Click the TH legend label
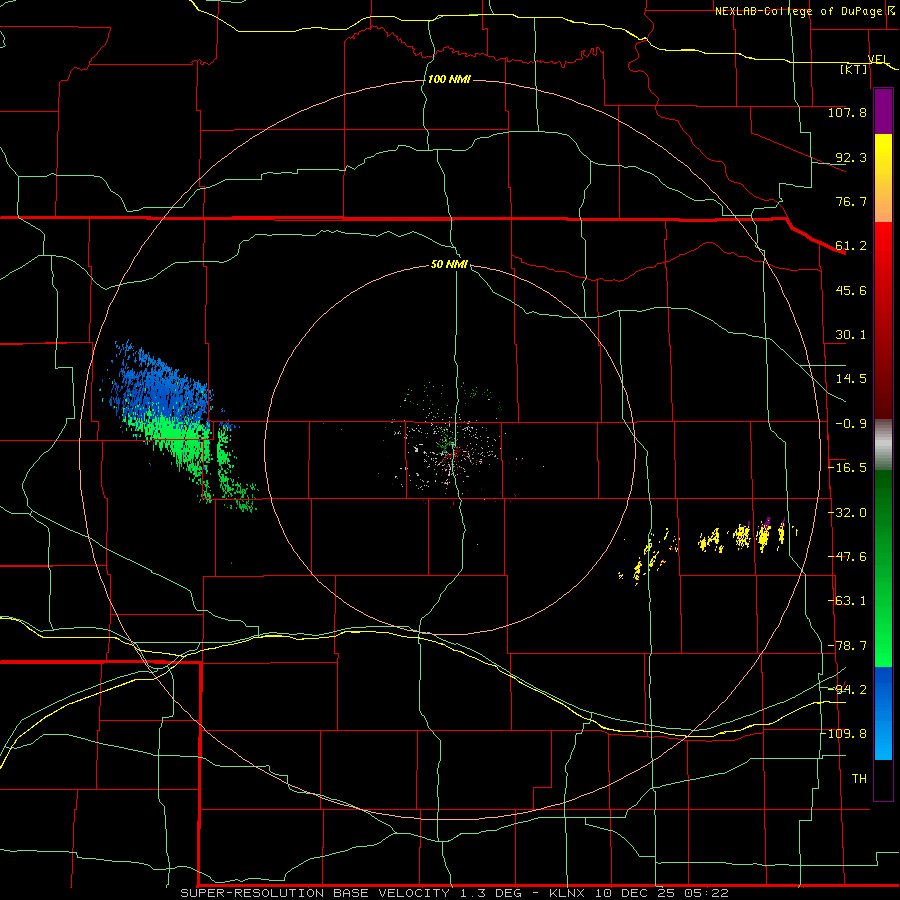 859,779
